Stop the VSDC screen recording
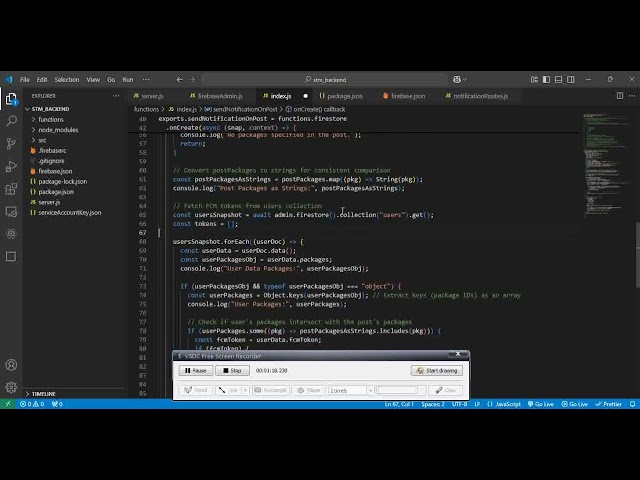Image resolution: width=640 pixels, height=480 pixels. pyautogui.click(x=232, y=370)
